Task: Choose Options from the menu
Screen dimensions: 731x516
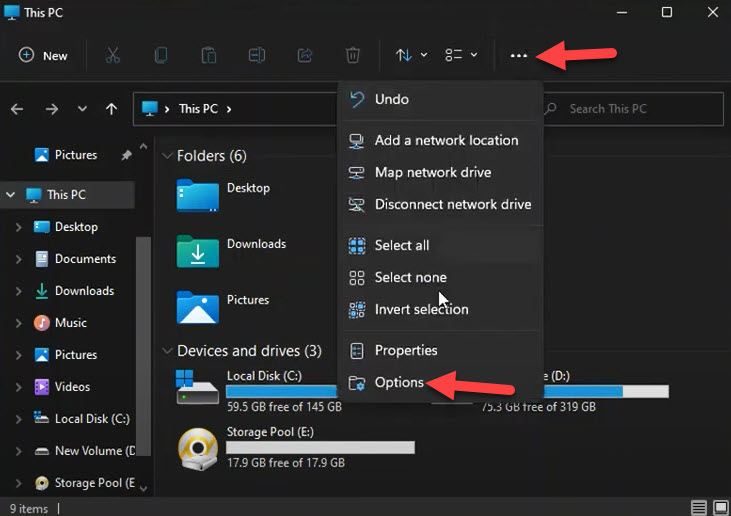Action: 399,382
